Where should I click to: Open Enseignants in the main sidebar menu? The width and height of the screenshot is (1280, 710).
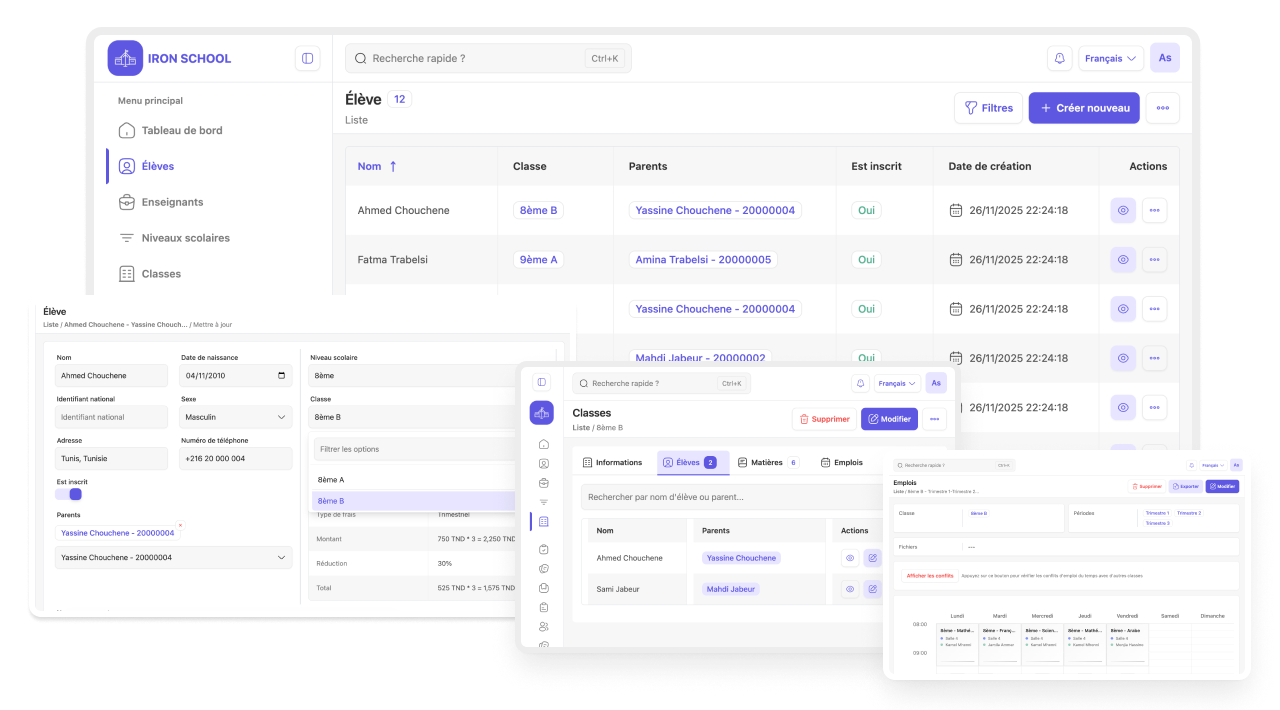pos(172,202)
